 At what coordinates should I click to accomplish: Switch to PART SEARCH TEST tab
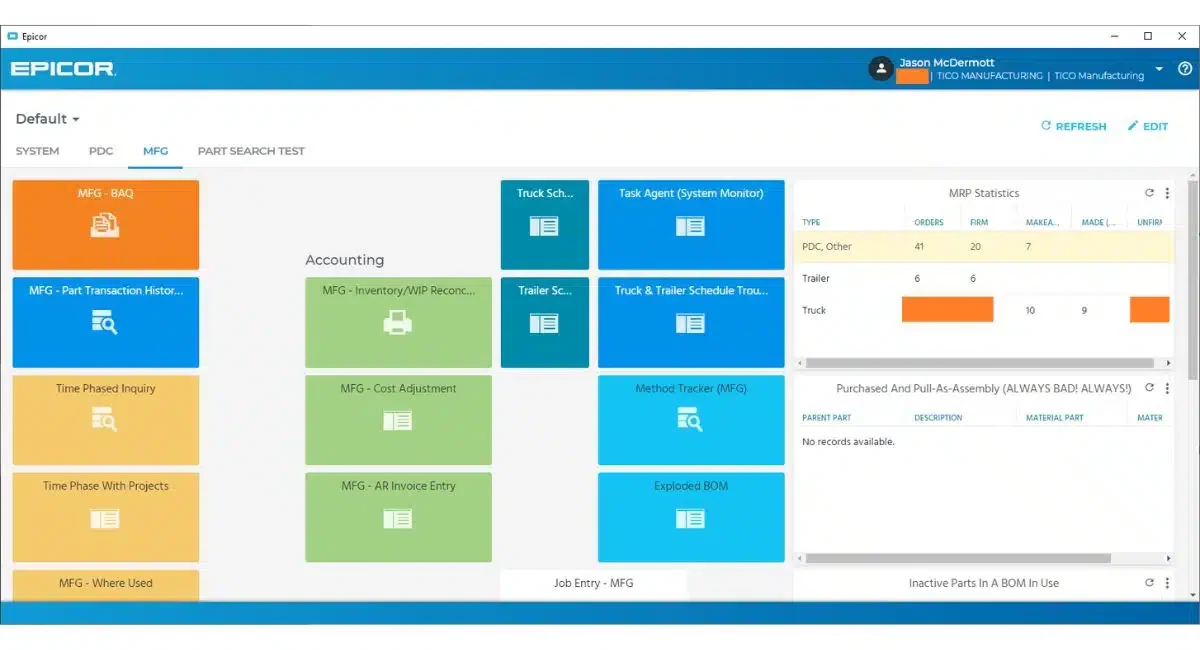coord(251,151)
